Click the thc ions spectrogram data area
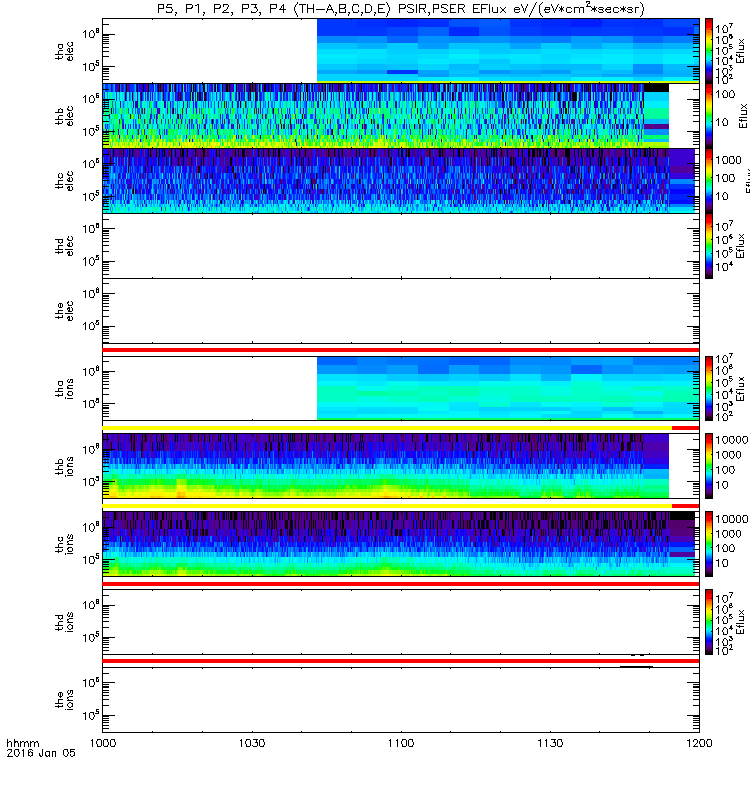The image size is (750, 800). point(399,544)
